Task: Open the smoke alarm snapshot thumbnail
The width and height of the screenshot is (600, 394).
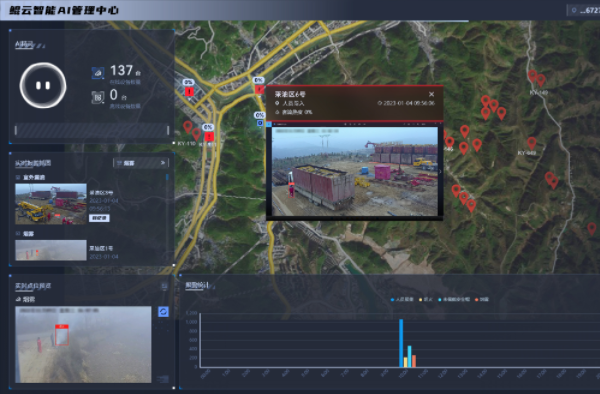Action: click(x=51, y=250)
